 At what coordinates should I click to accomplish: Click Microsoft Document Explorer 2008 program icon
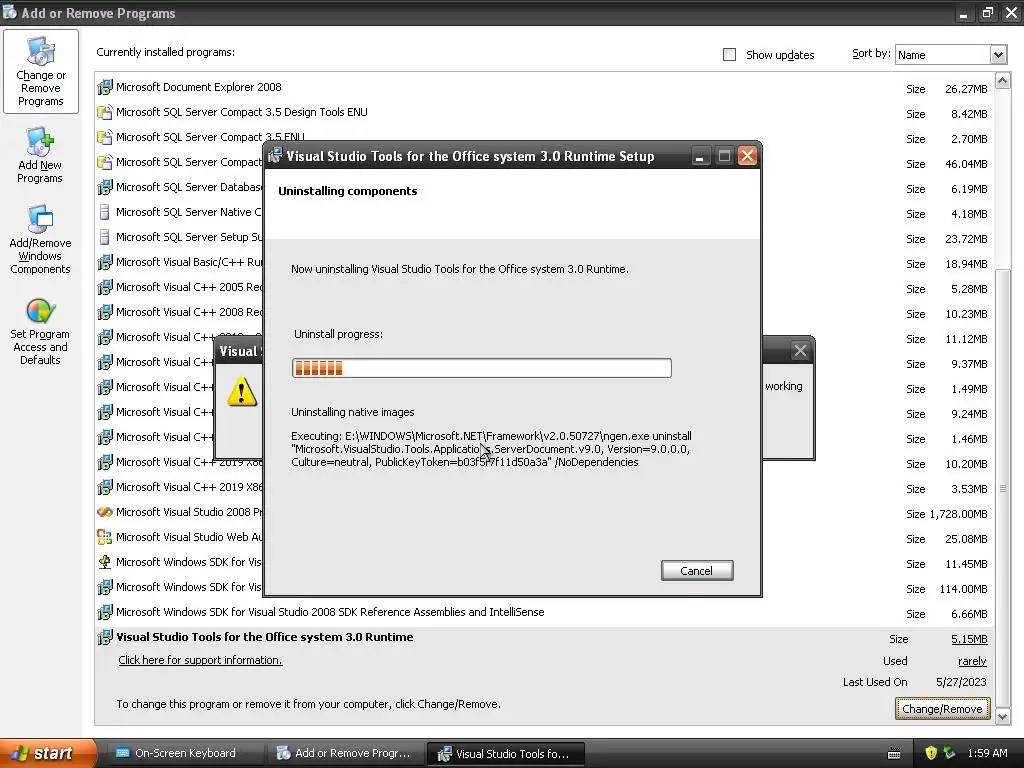pyautogui.click(x=104, y=87)
